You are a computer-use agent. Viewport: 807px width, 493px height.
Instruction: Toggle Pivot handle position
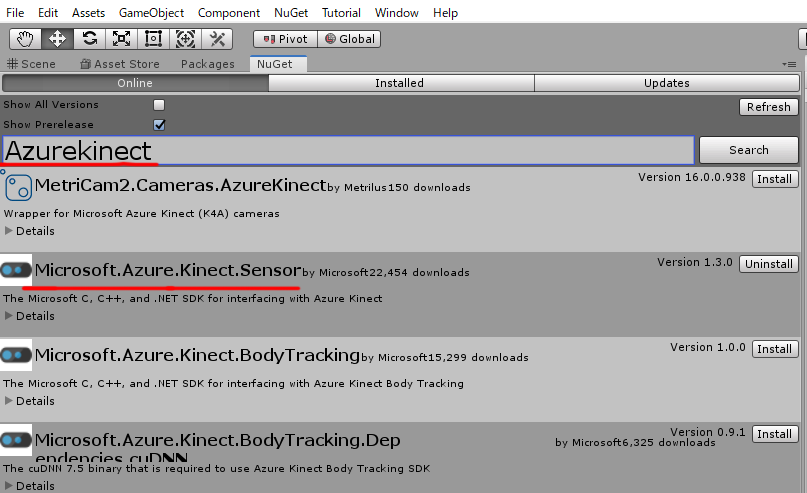tap(285, 39)
